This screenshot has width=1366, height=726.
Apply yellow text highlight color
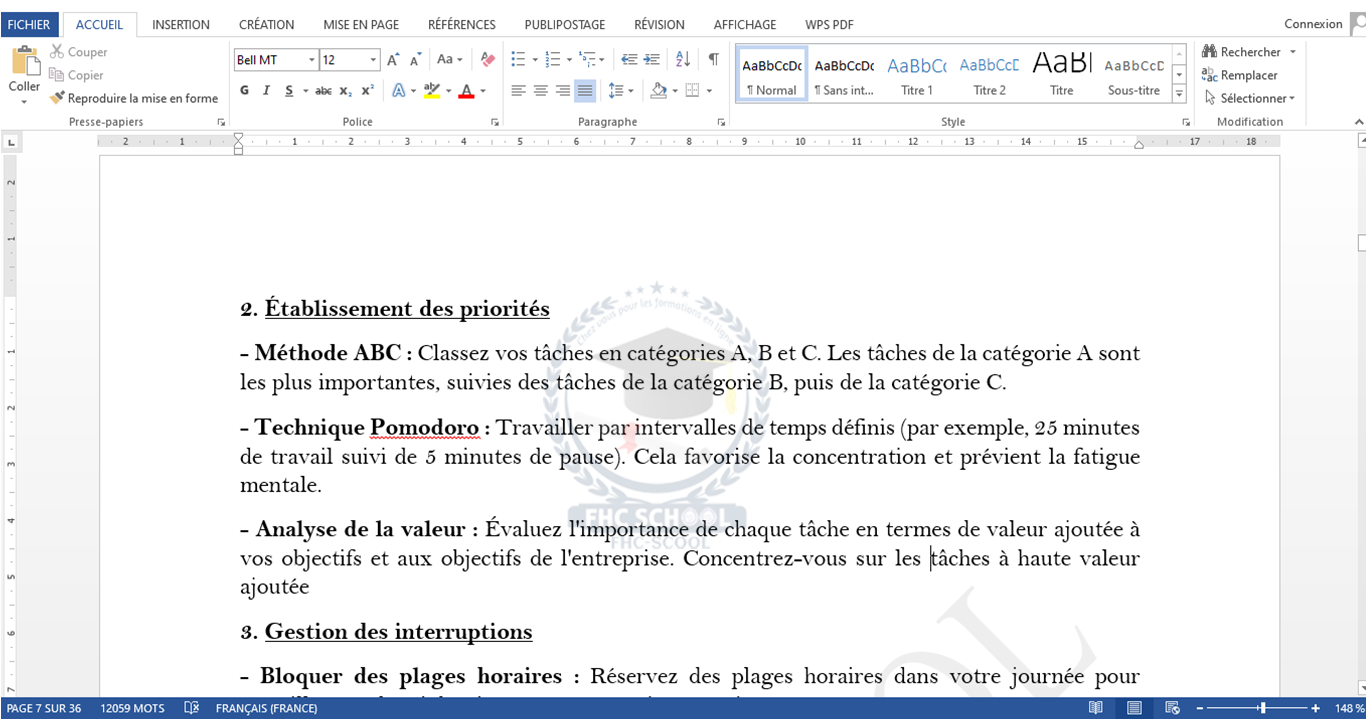pyautogui.click(x=431, y=91)
